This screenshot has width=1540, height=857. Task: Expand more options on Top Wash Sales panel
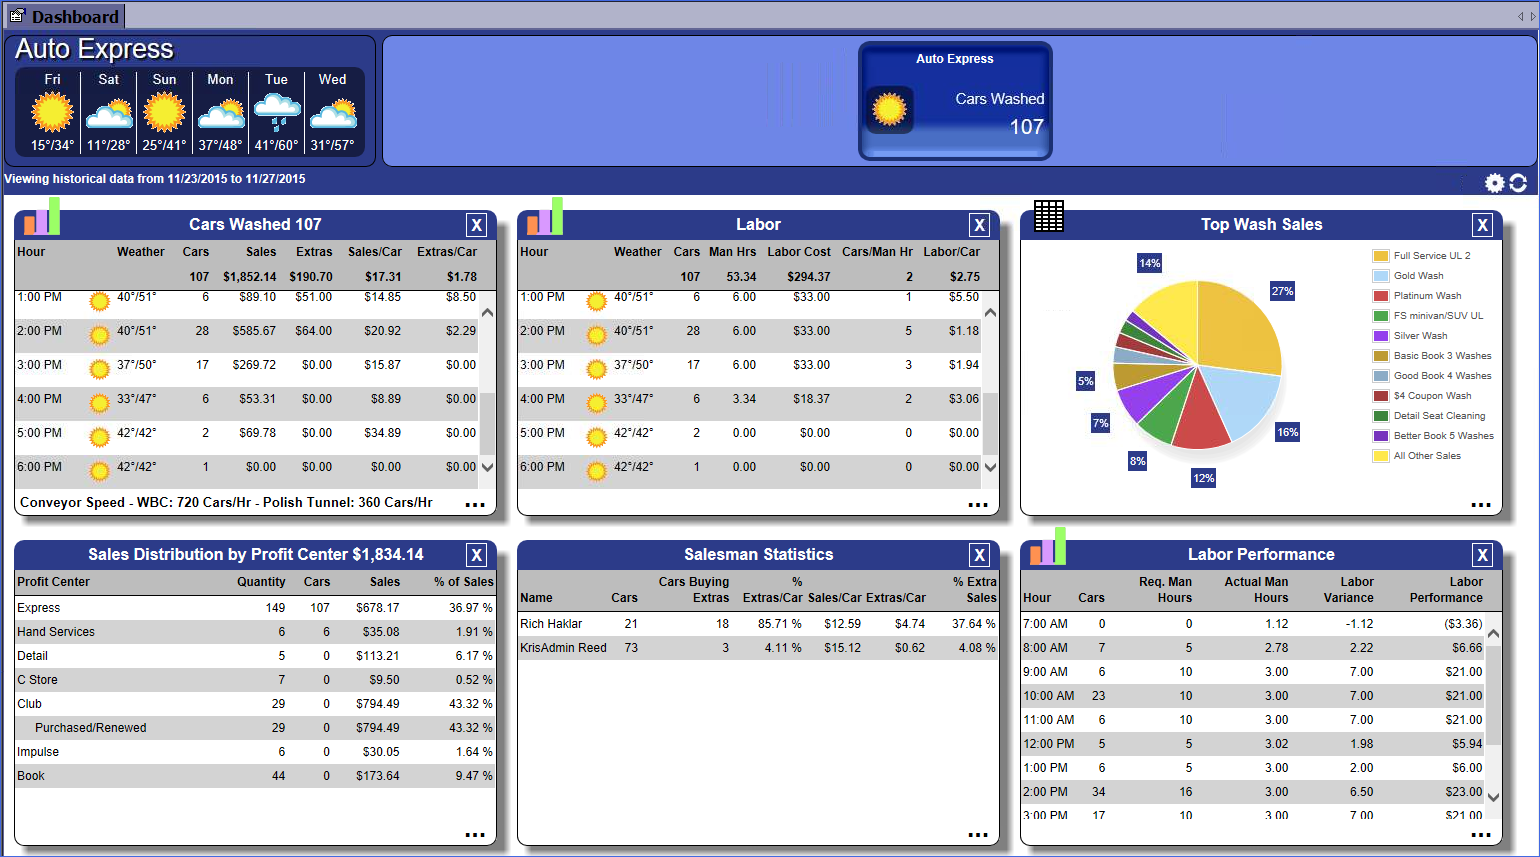[x=1481, y=505]
